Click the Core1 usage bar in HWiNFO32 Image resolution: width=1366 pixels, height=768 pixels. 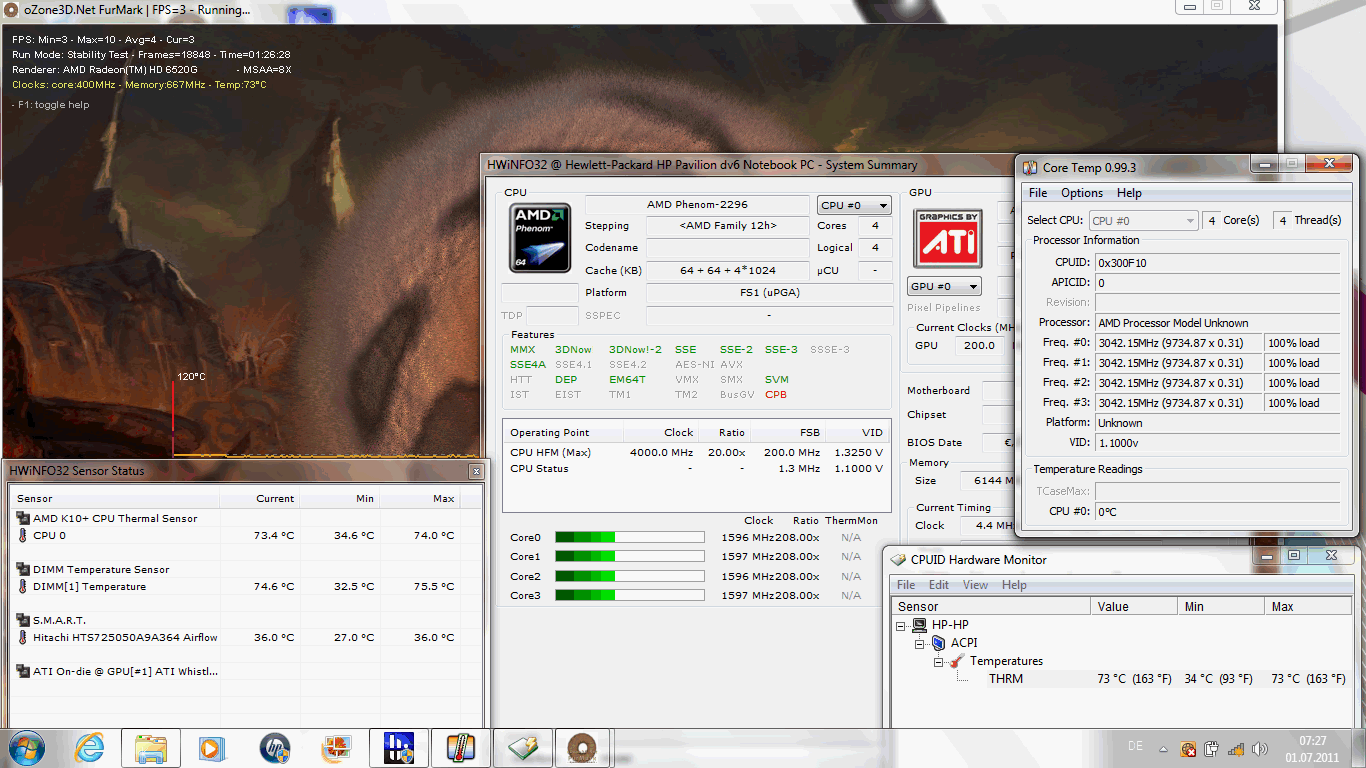point(630,556)
